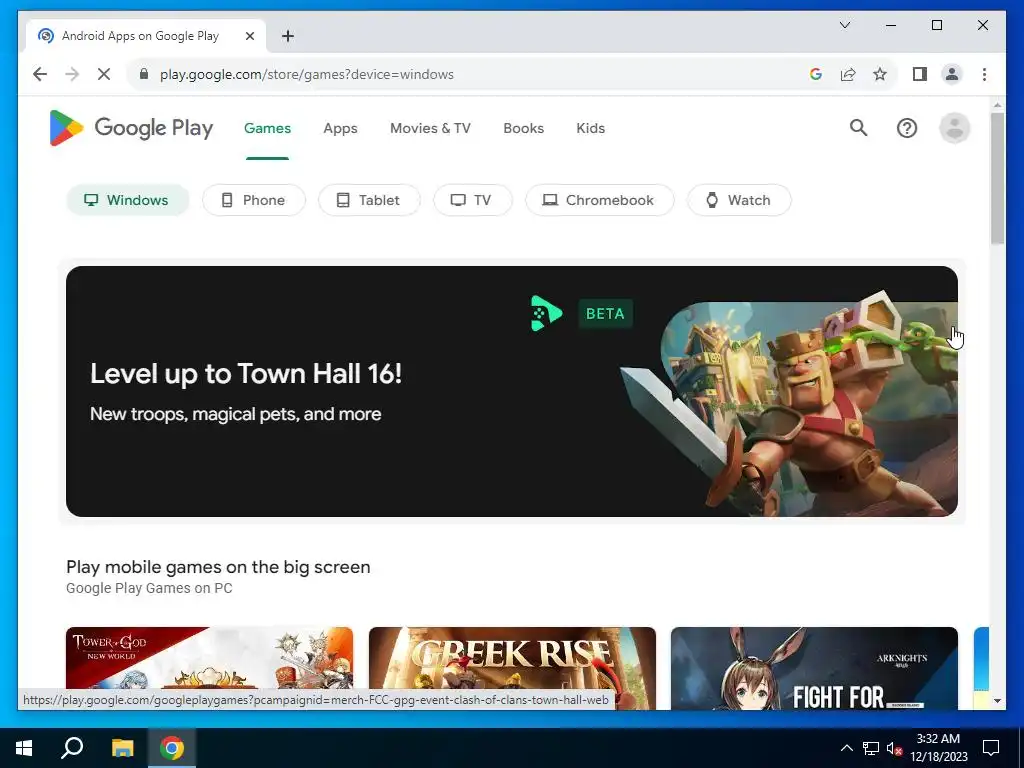The height and width of the screenshot is (768, 1024).
Task: Click the page vertical scrollbar thumb
Action: (x=997, y=179)
